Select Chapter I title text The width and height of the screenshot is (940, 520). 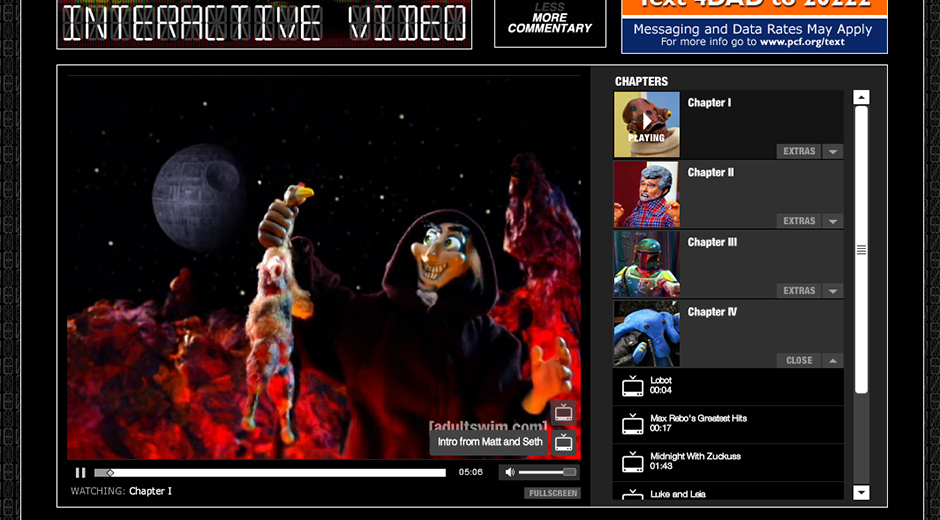coord(709,103)
